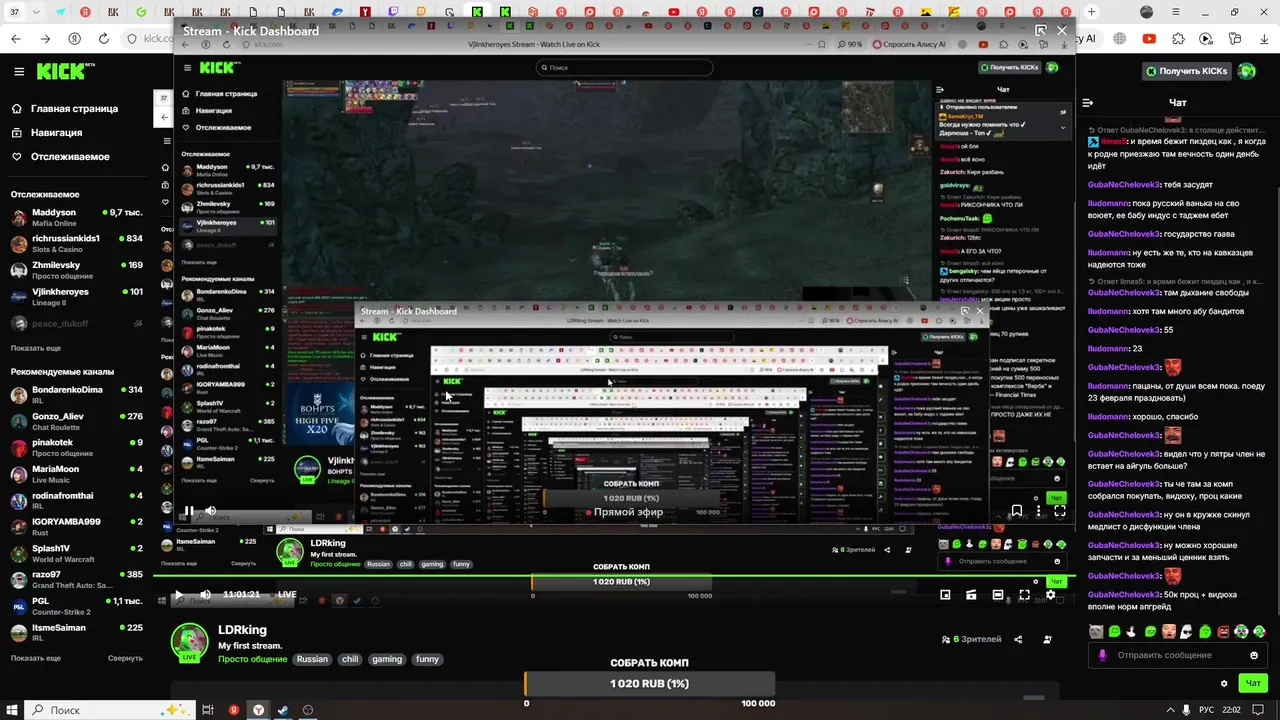Screen dimensions: 1280x720
Task: Toggle fullscreen in pop-out dashboard player
Action: 1060,511
